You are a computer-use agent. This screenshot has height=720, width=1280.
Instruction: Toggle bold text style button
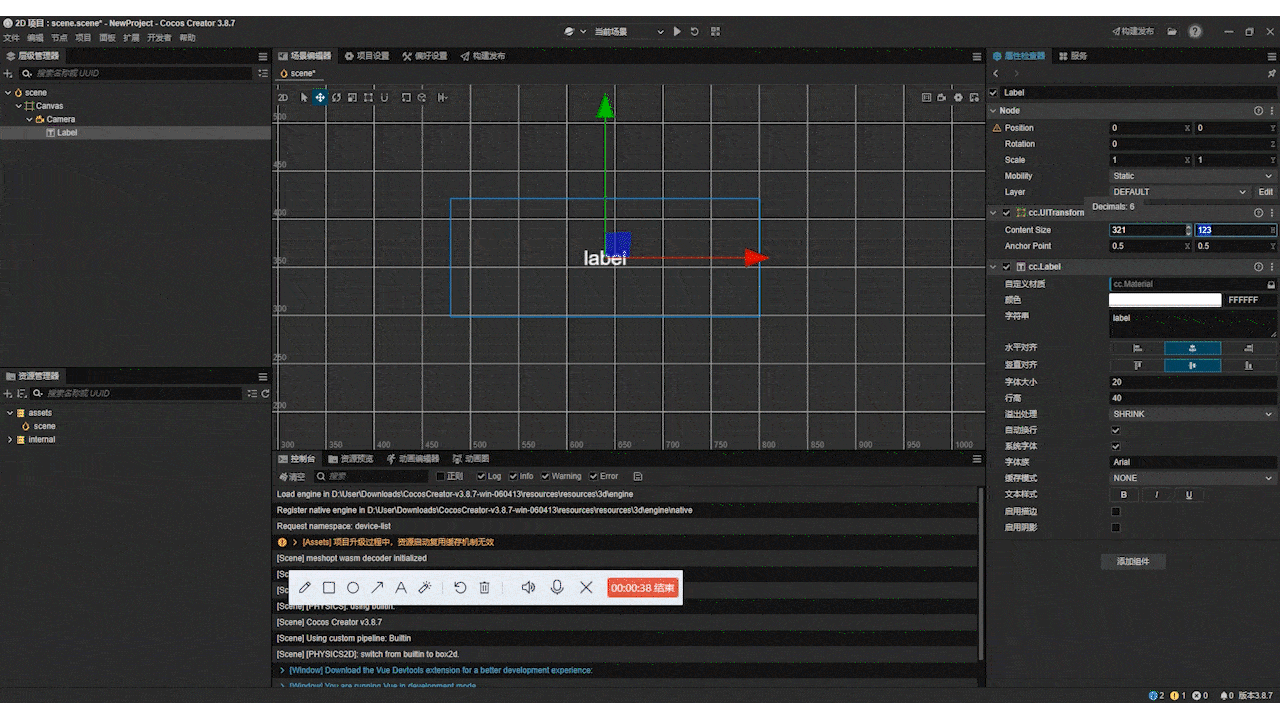pos(1124,495)
